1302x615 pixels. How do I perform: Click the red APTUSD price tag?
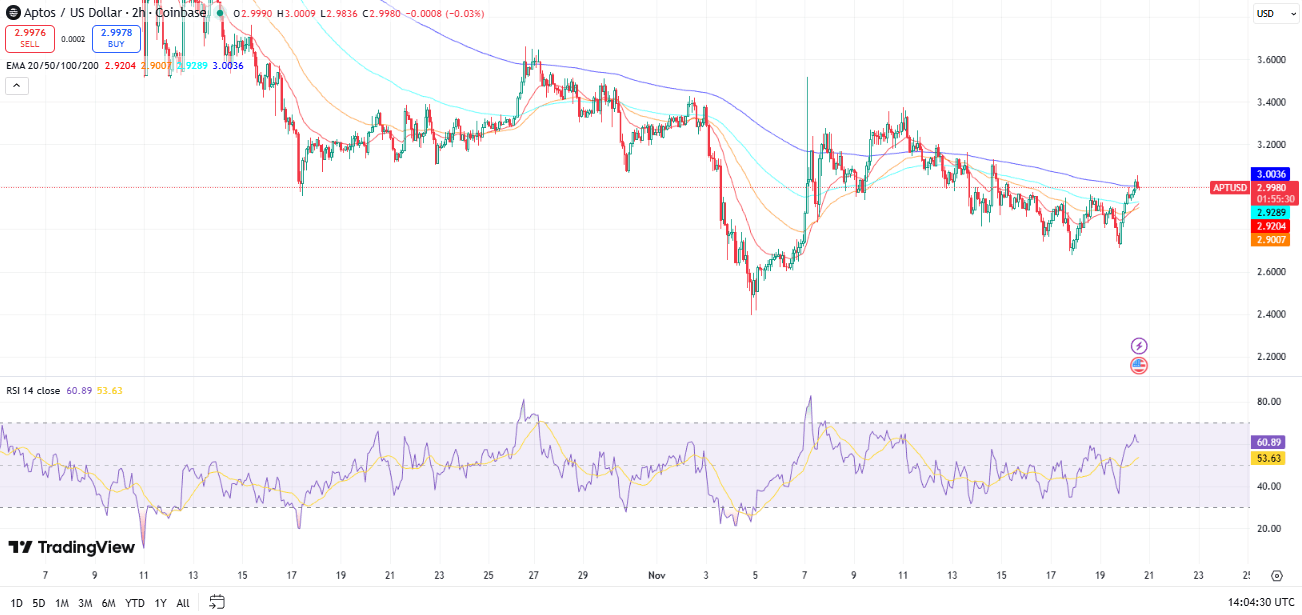click(x=1229, y=187)
